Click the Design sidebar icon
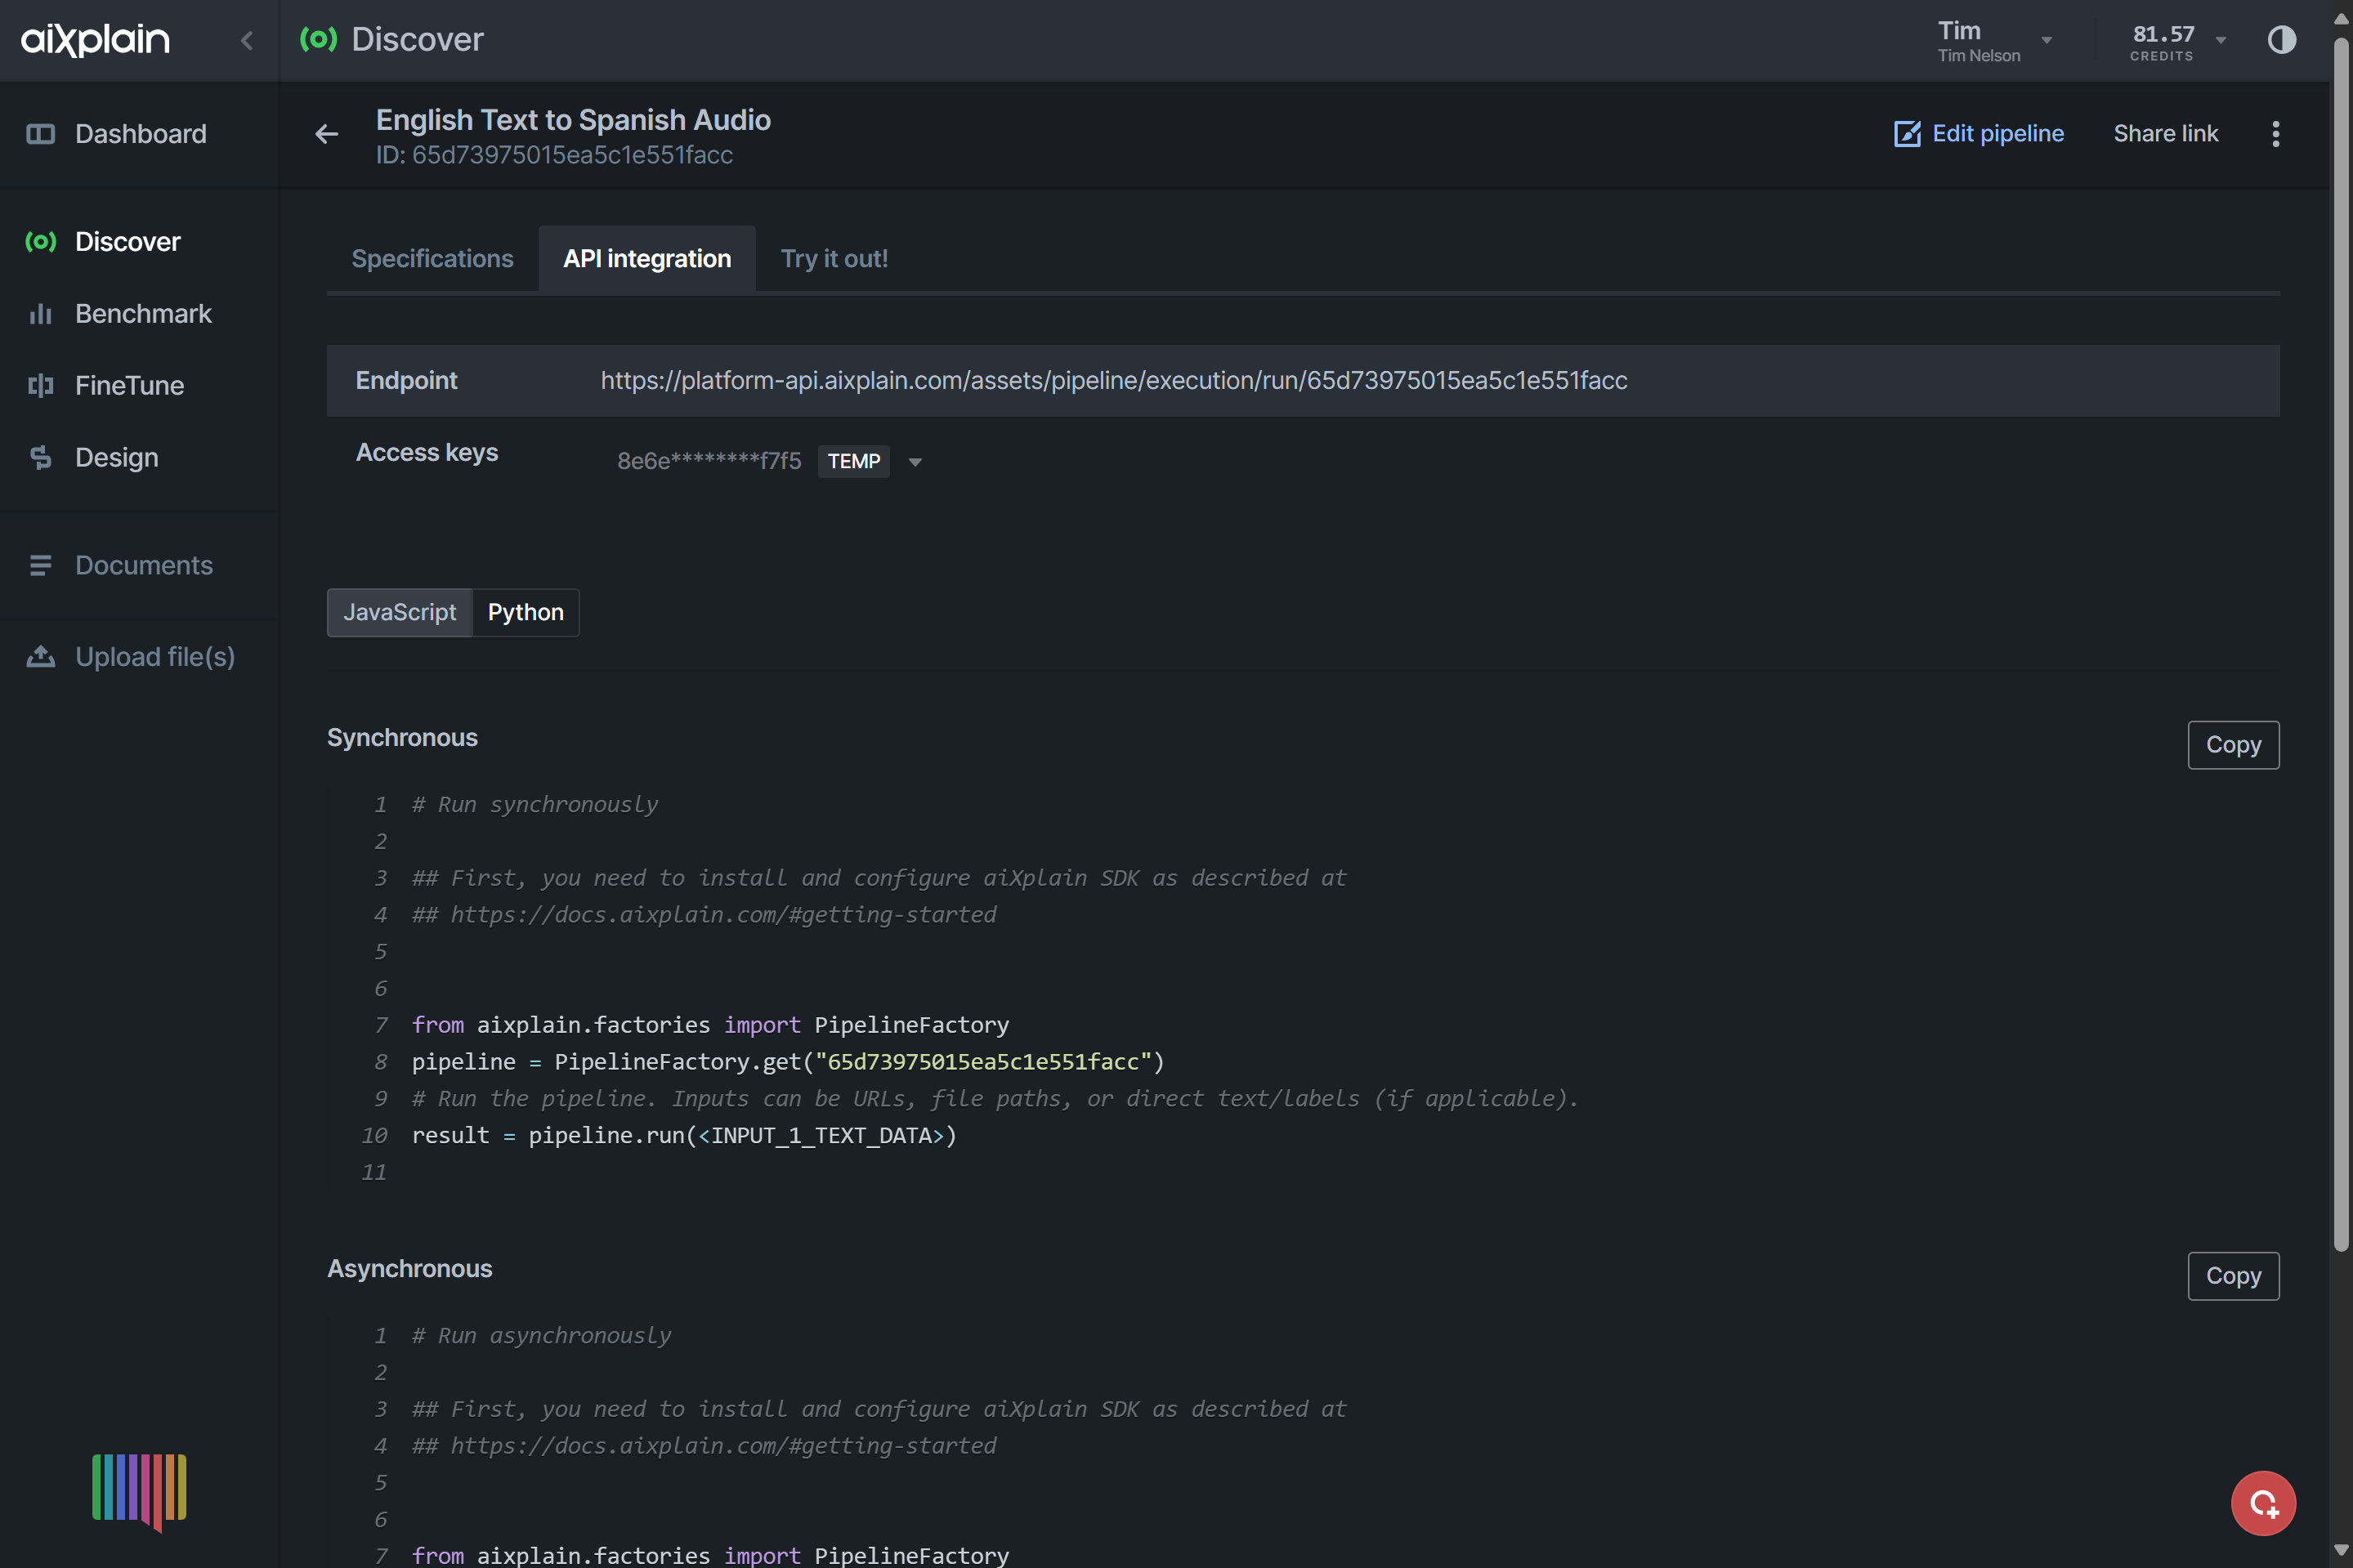The image size is (2353, 1568). click(40, 458)
